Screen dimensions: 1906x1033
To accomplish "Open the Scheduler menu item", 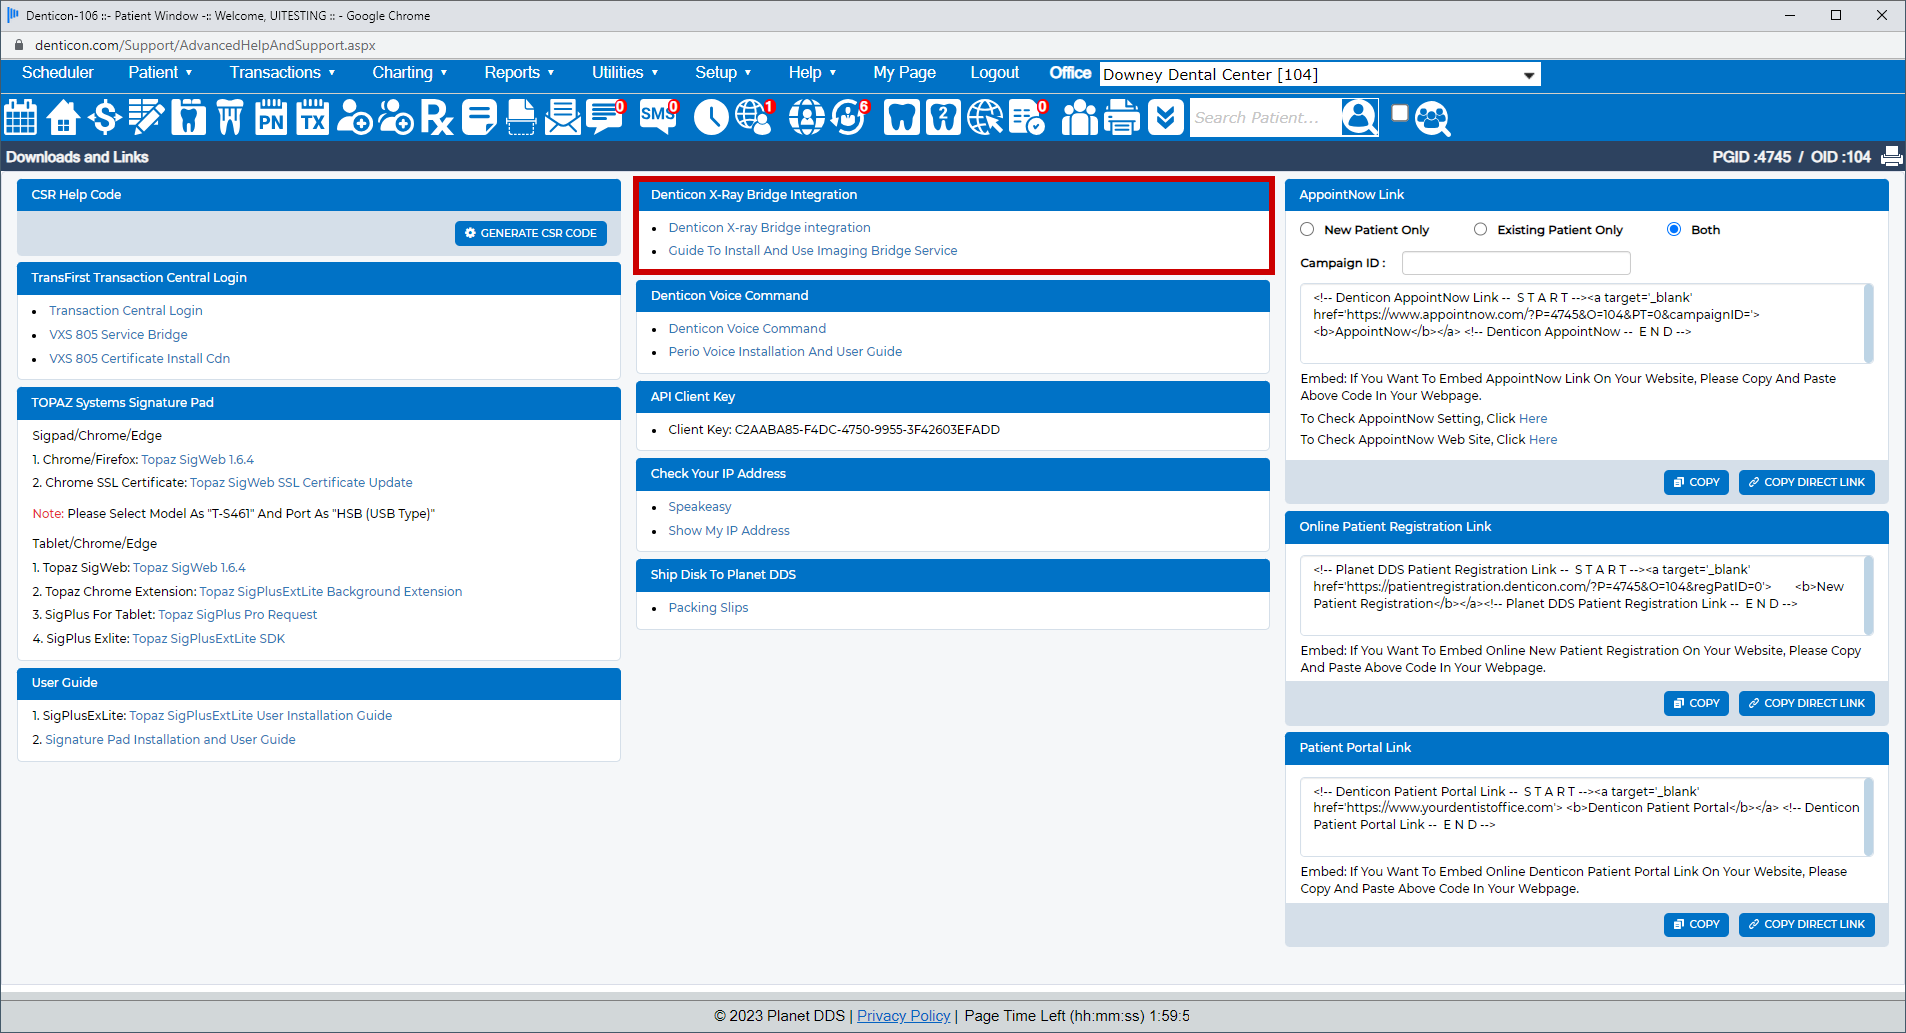I will (58, 72).
